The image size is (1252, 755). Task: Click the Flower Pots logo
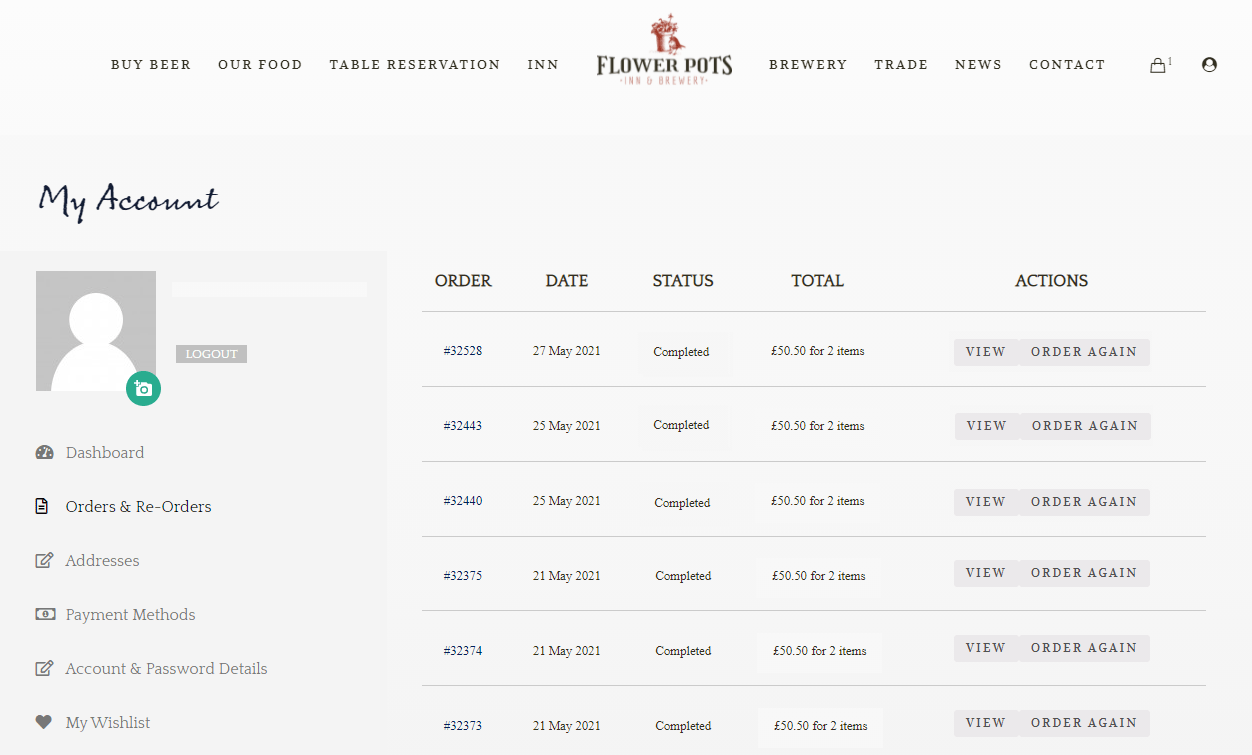coord(664,52)
